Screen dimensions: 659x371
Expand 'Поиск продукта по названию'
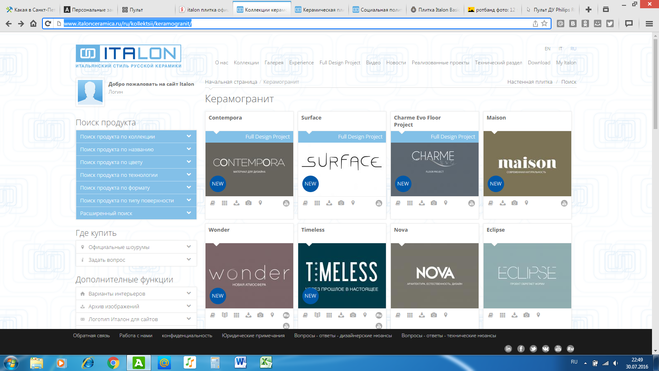coord(136,149)
